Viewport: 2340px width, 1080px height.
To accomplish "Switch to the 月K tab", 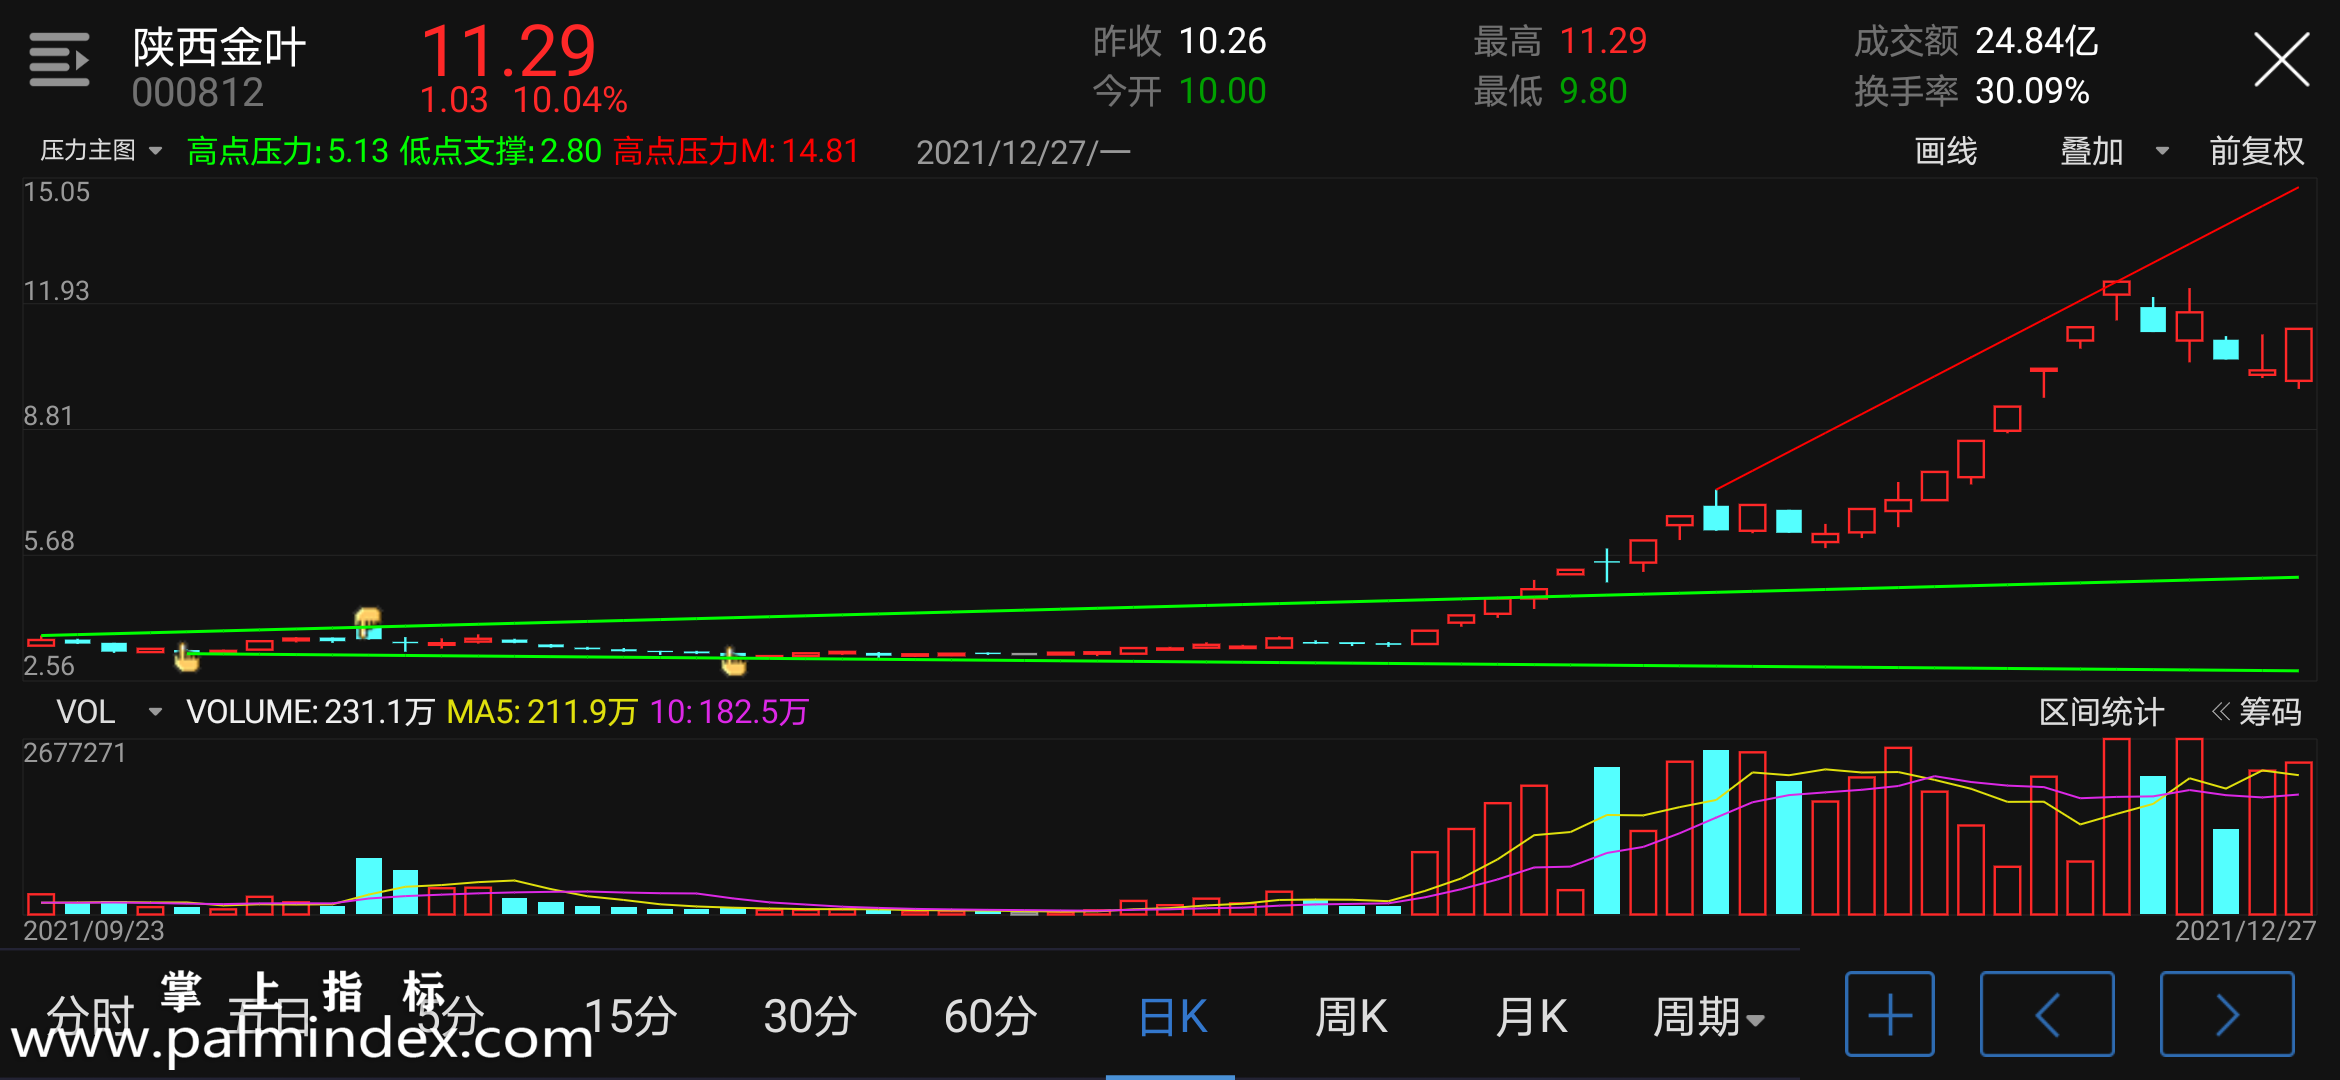I will pyautogui.click(x=1531, y=1017).
